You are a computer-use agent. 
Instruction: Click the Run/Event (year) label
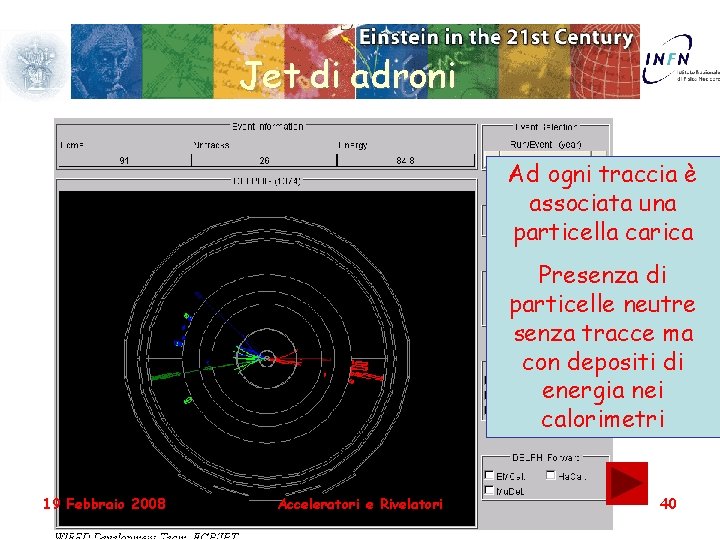point(546,144)
